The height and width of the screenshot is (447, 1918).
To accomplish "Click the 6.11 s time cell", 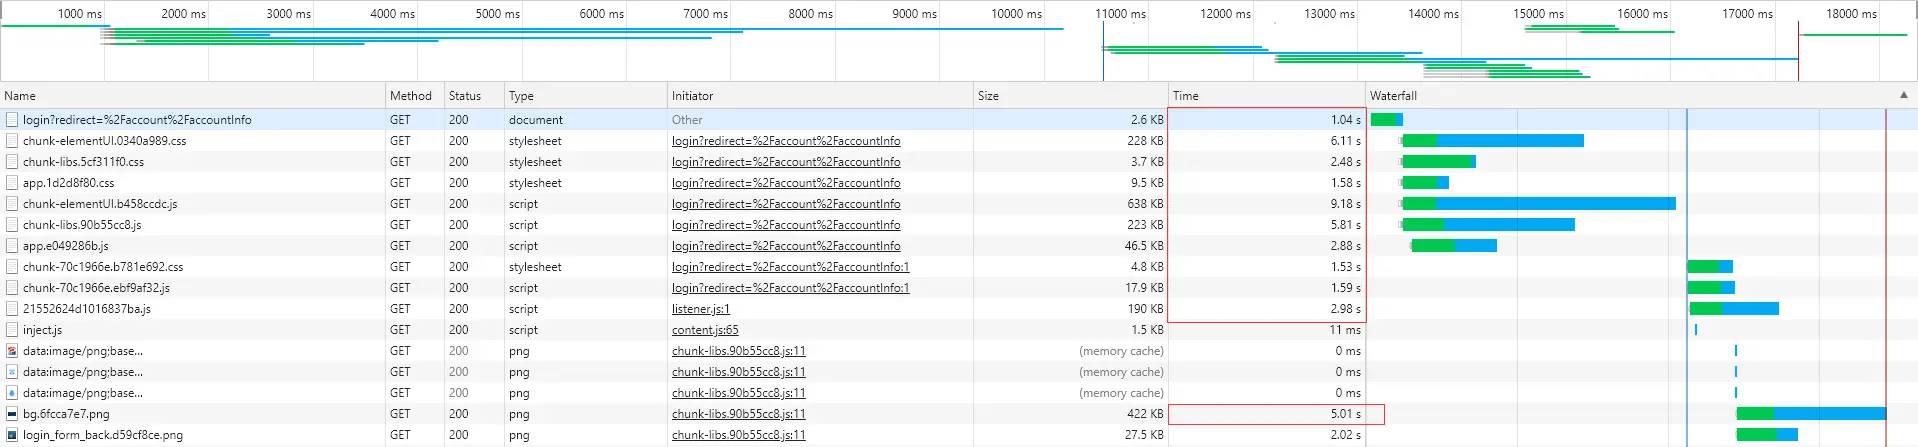I will (1266, 141).
